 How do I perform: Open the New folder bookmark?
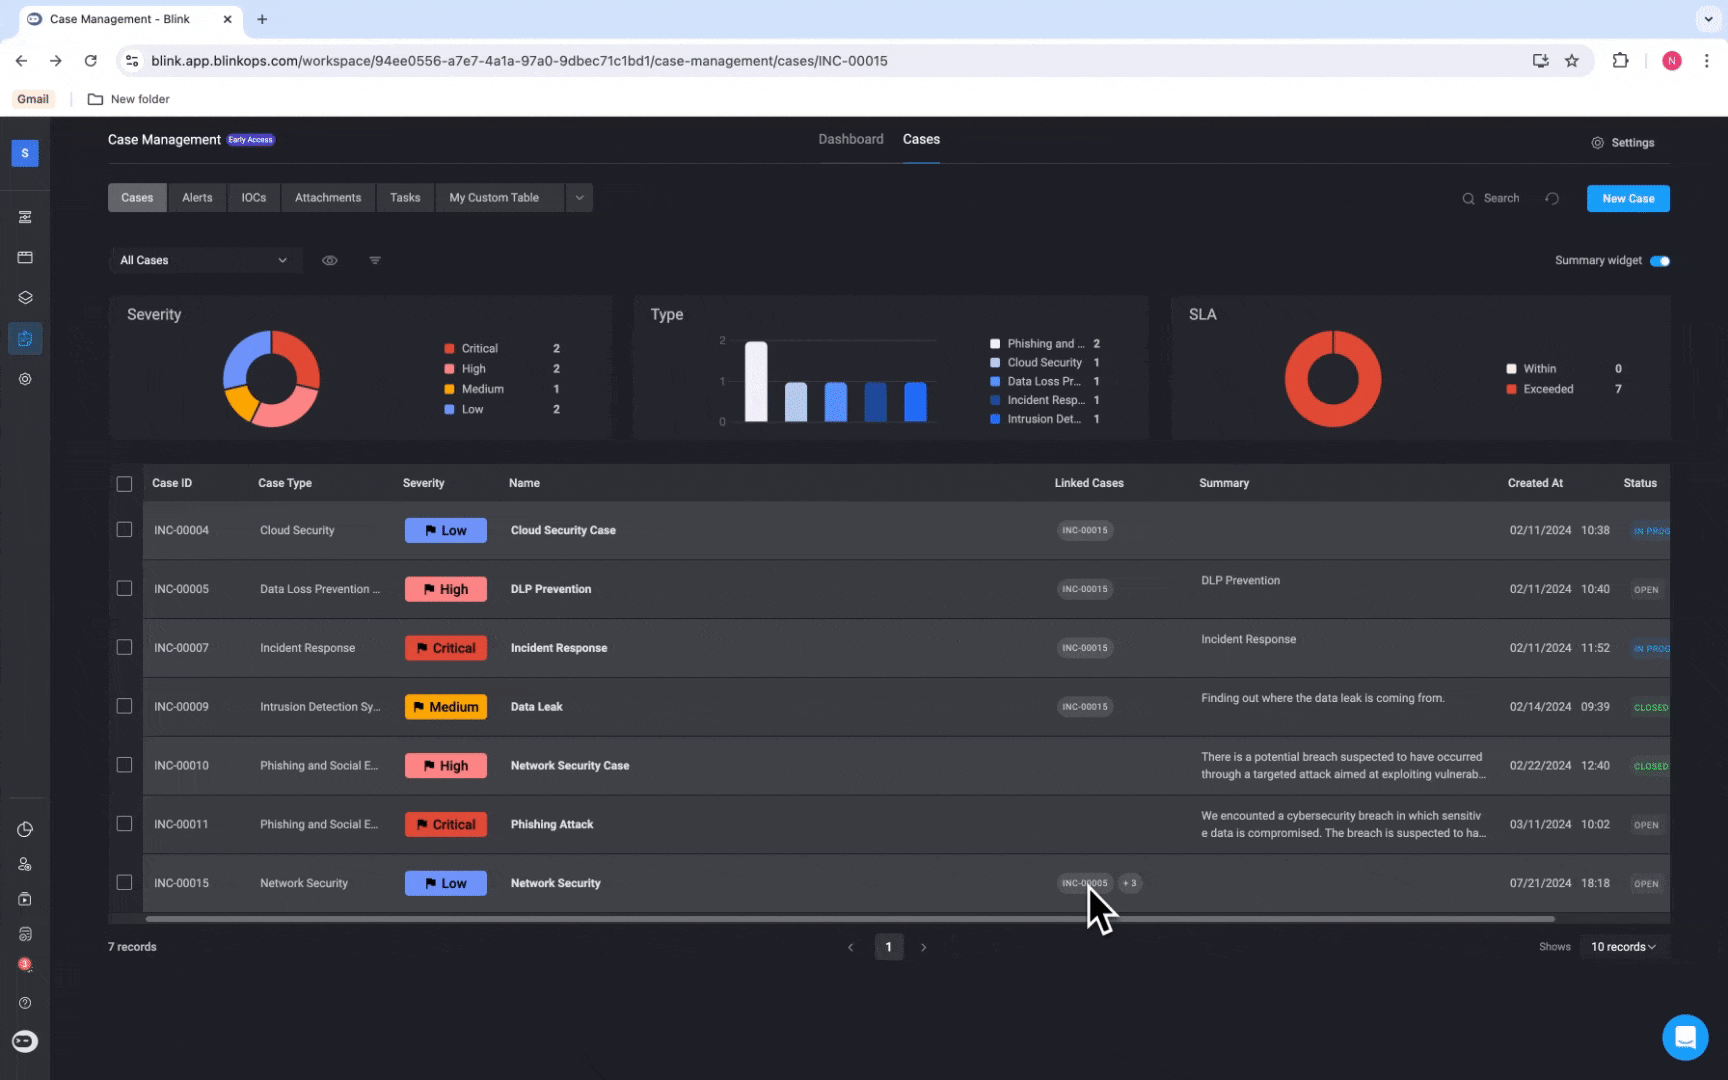(x=129, y=99)
